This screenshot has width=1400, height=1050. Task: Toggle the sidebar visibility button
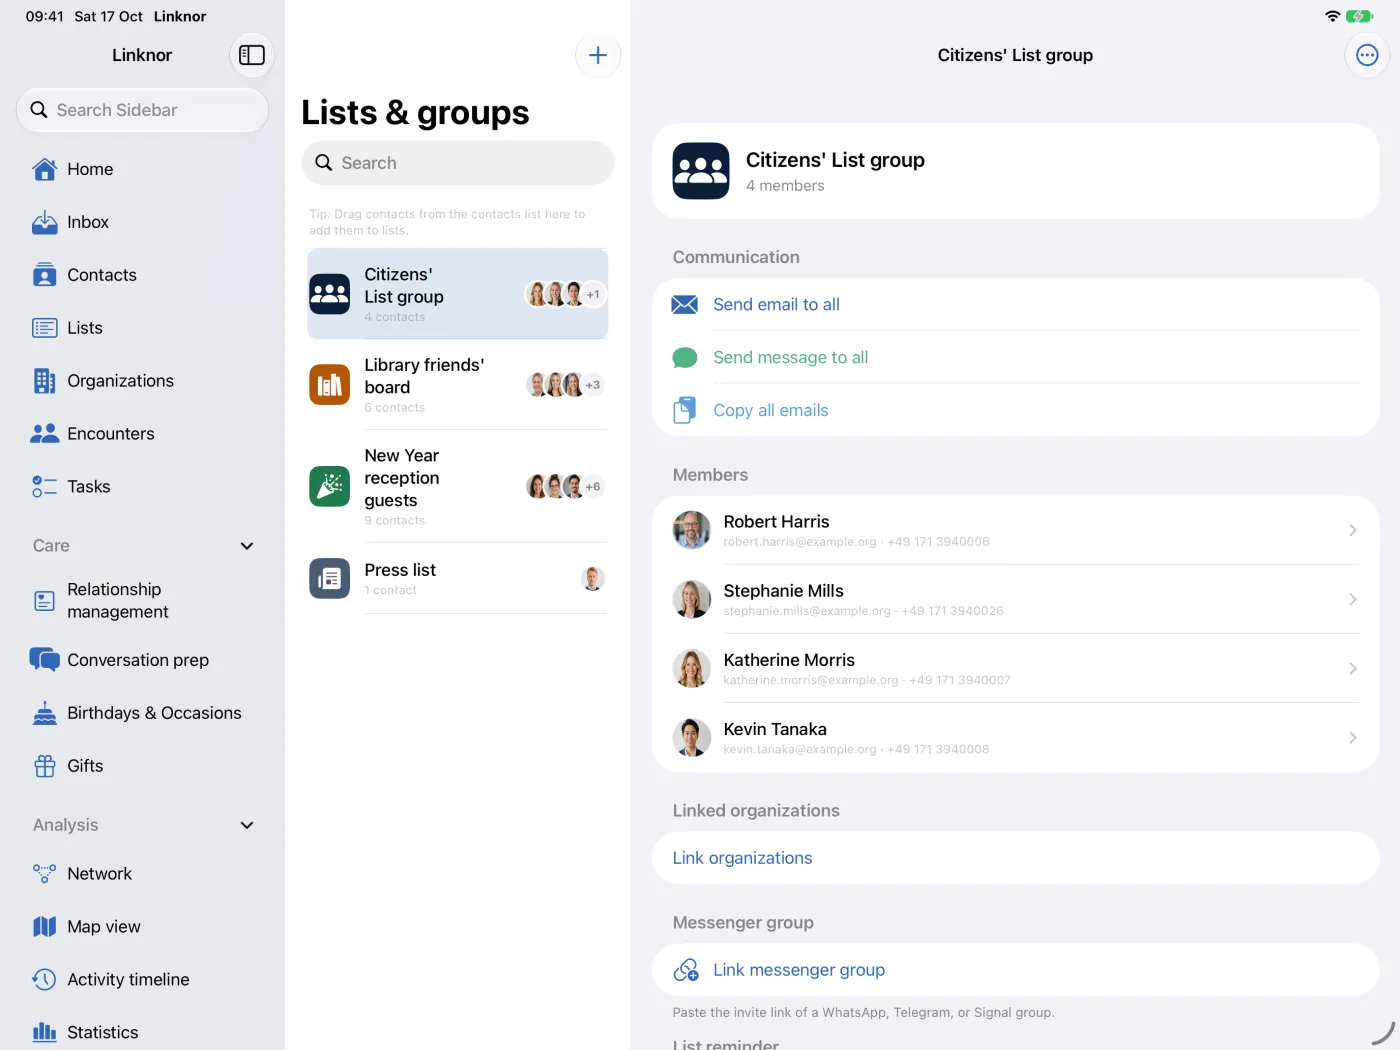point(251,55)
